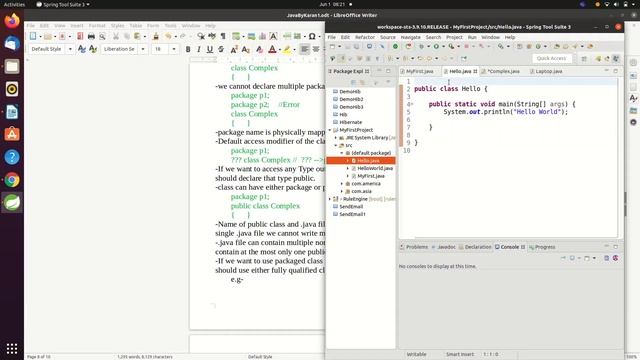Toggle Italic formatting in LibreOffice Writer
The height and width of the screenshot is (360, 640).
199,49
